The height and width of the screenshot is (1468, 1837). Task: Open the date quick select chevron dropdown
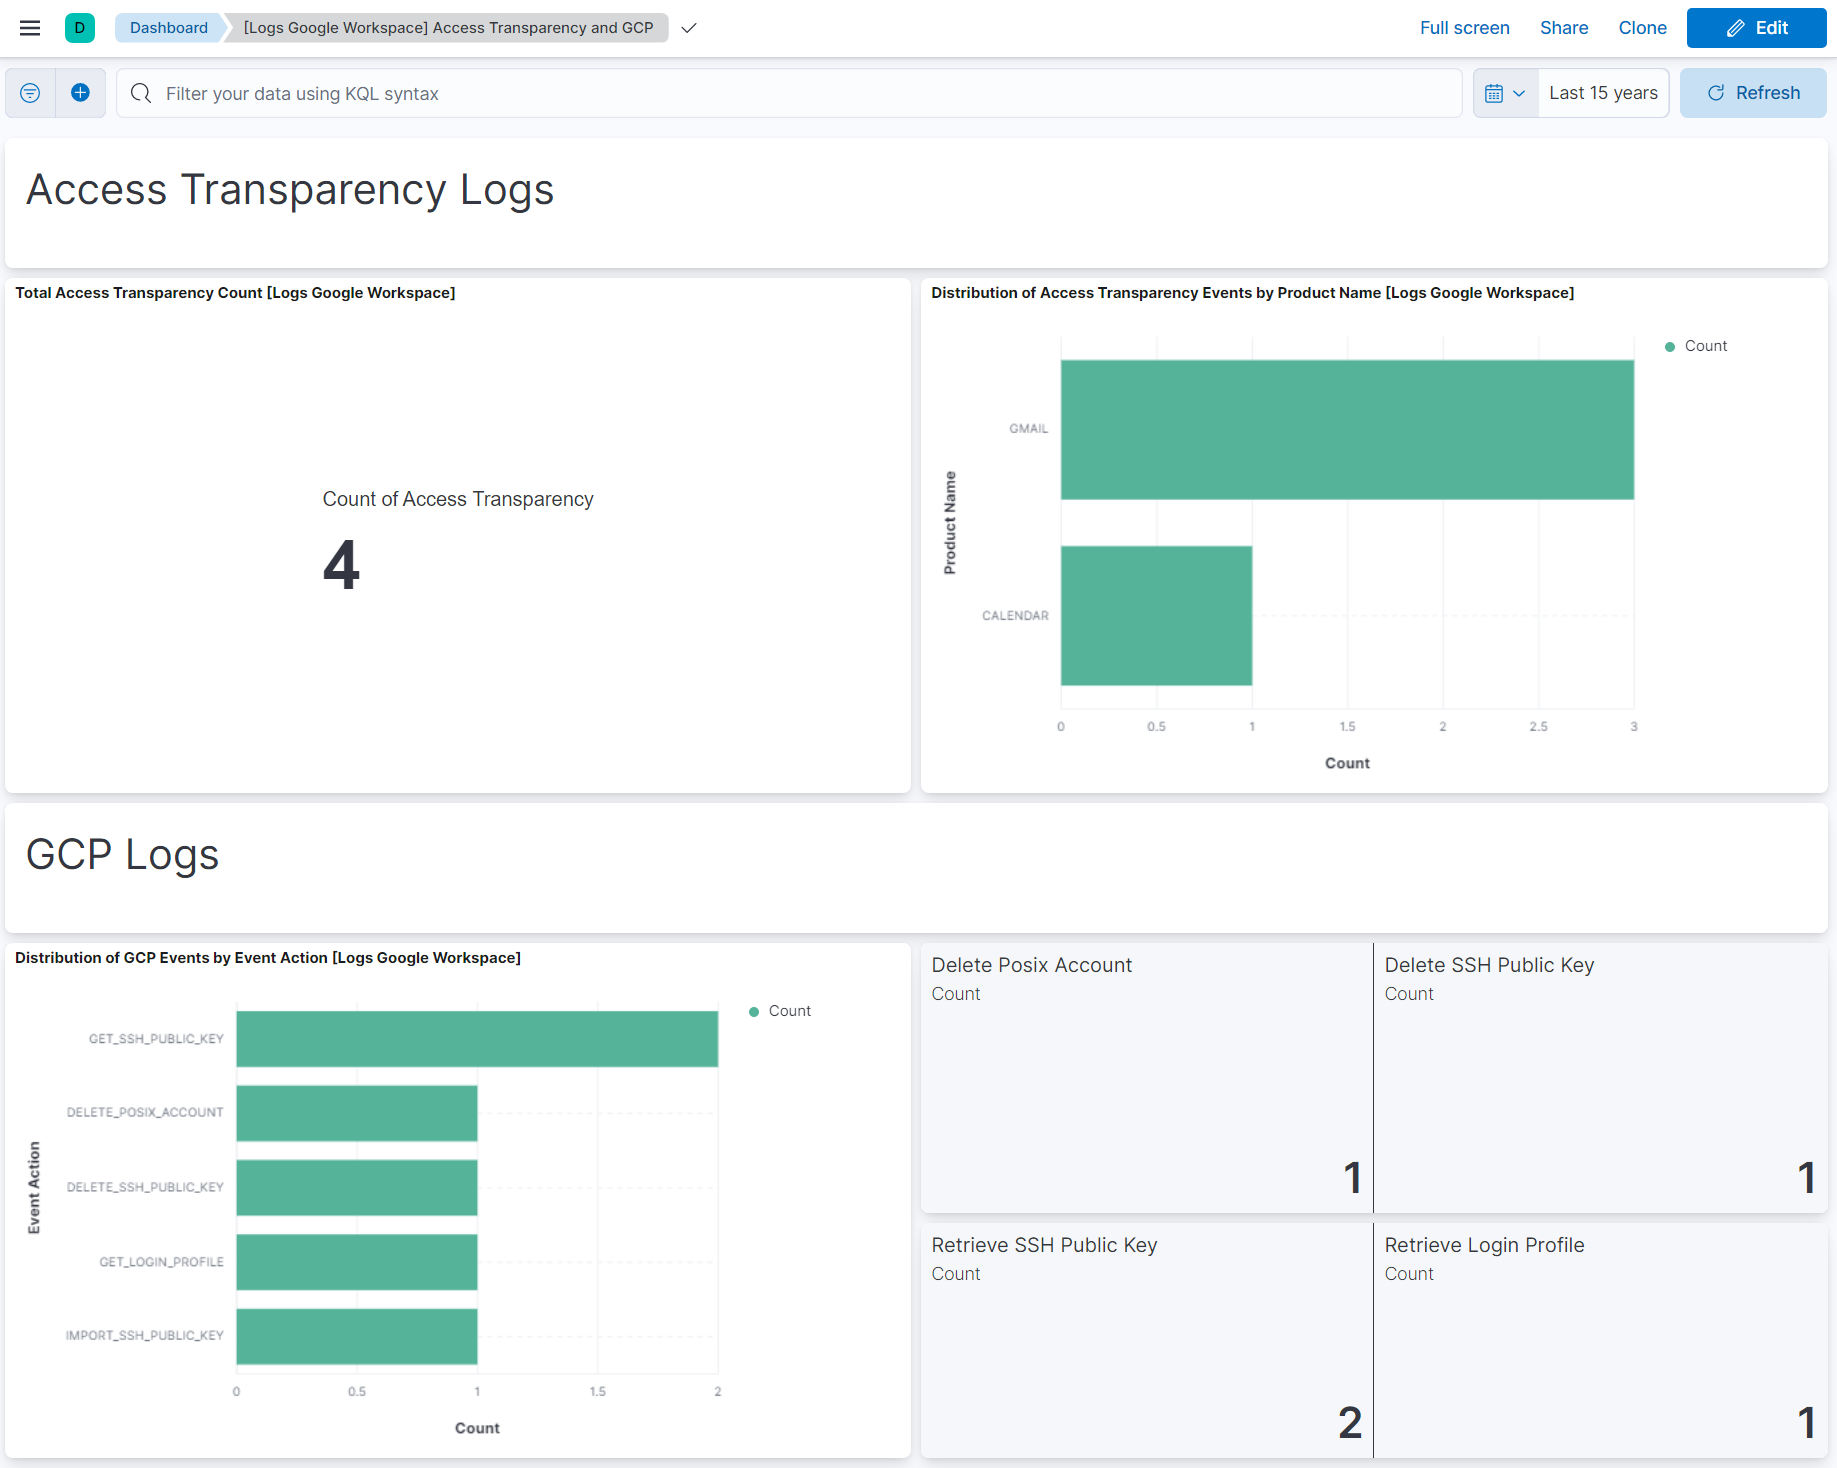[1518, 92]
